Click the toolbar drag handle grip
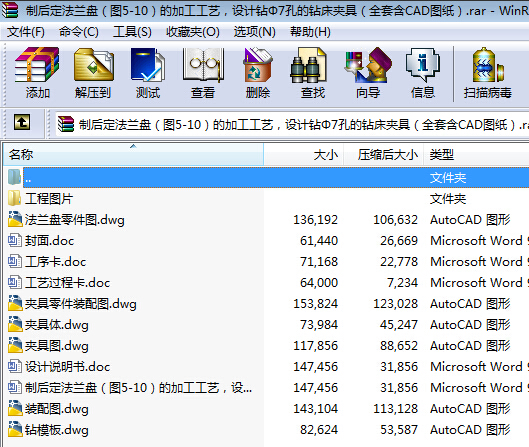This screenshot has height=447, width=529. point(5,74)
